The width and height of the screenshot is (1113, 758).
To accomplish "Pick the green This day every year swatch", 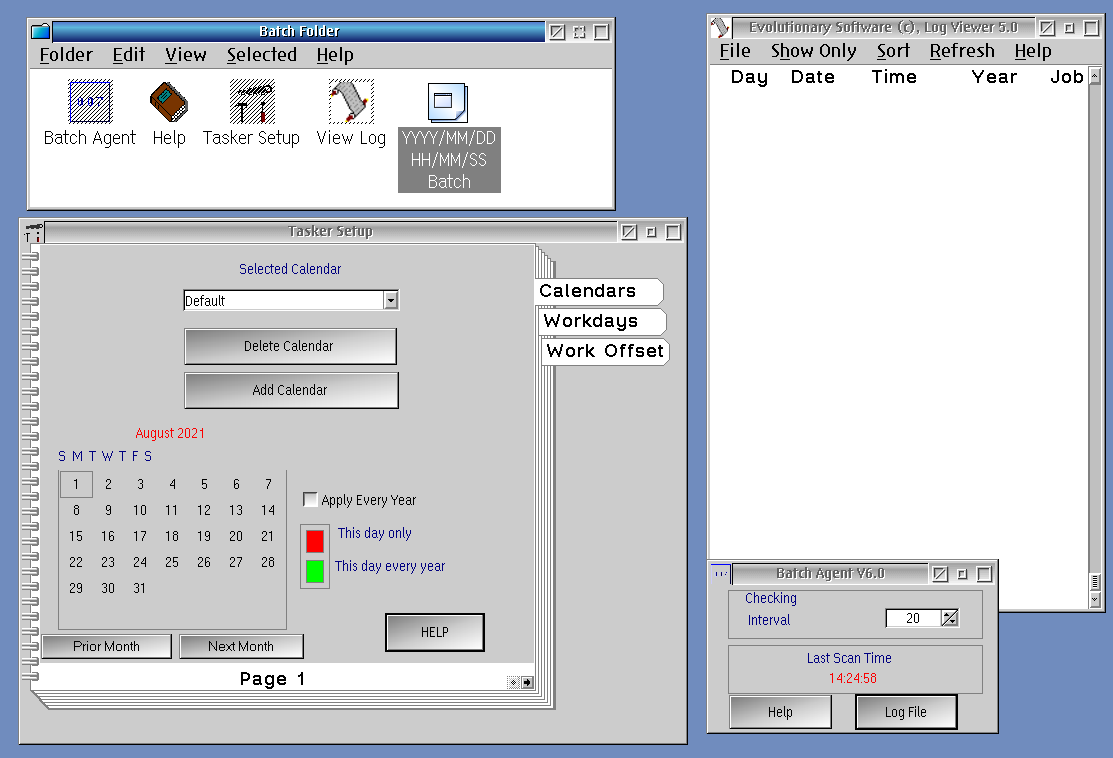I will (315, 571).
